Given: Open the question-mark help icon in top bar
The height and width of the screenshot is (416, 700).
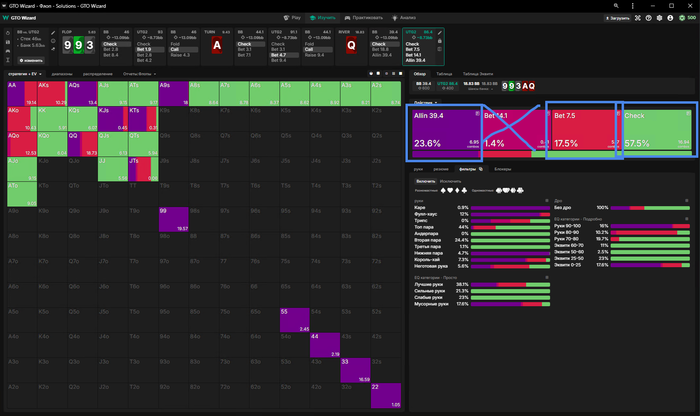Looking at the screenshot, I should [649, 18].
